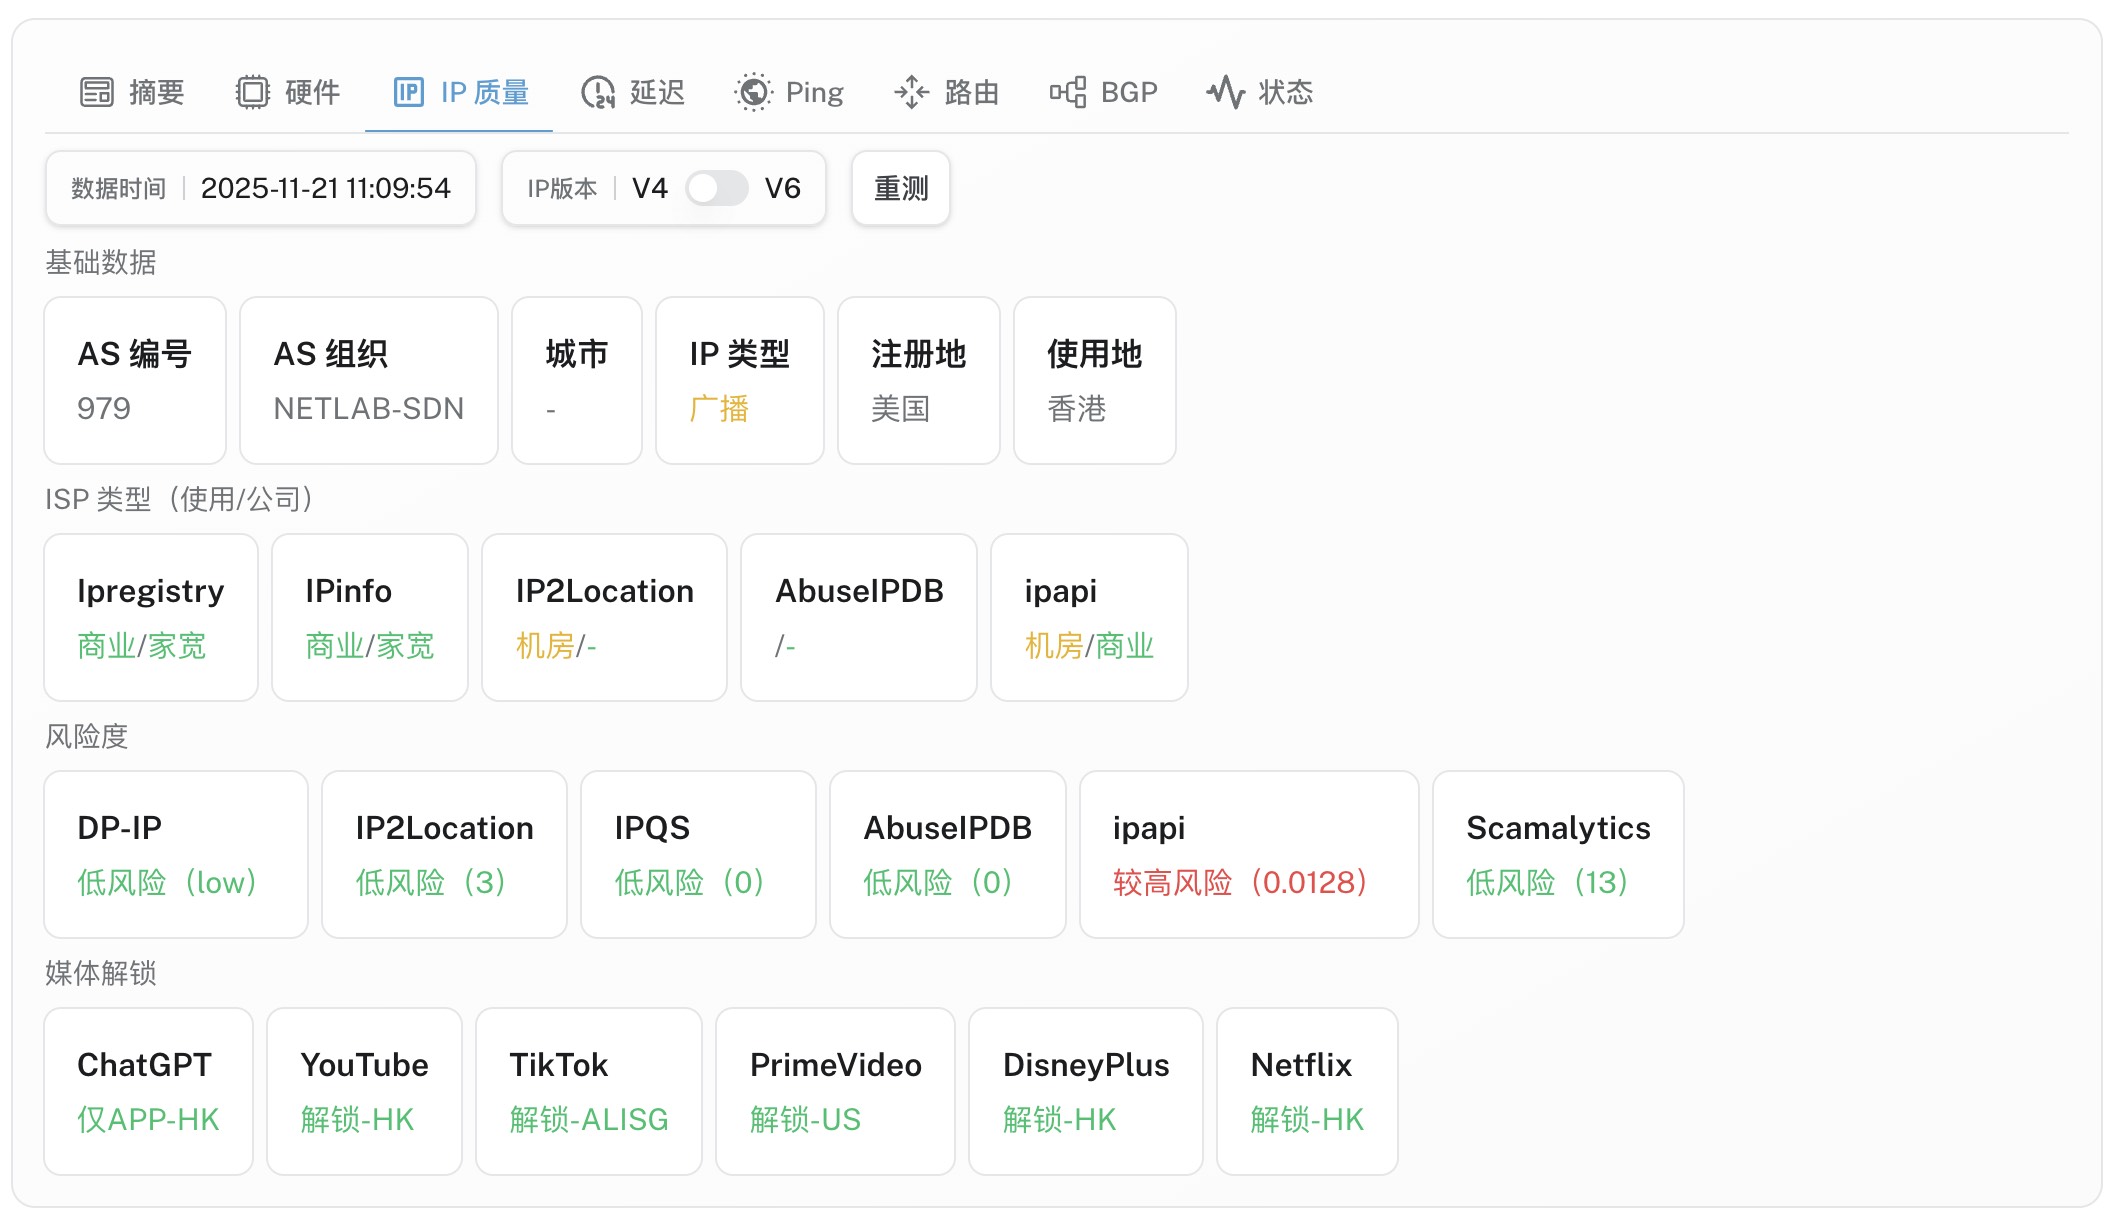Open the BGP tab
The image size is (2118, 1230).
tap(1128, 92)
